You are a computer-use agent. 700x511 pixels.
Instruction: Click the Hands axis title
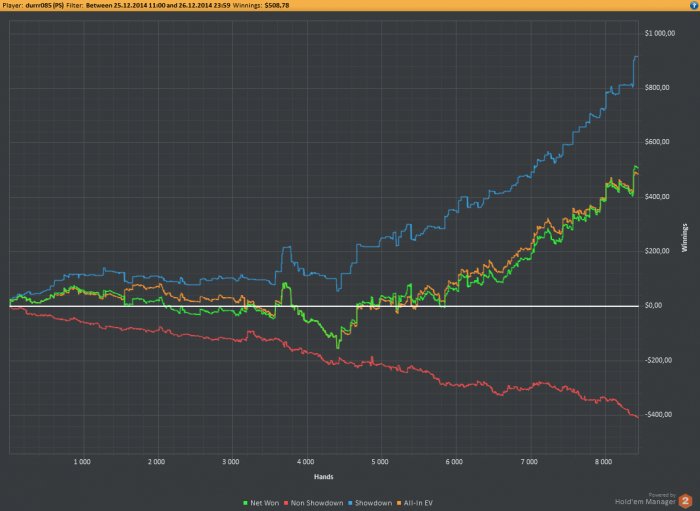[x=324, y=477]
